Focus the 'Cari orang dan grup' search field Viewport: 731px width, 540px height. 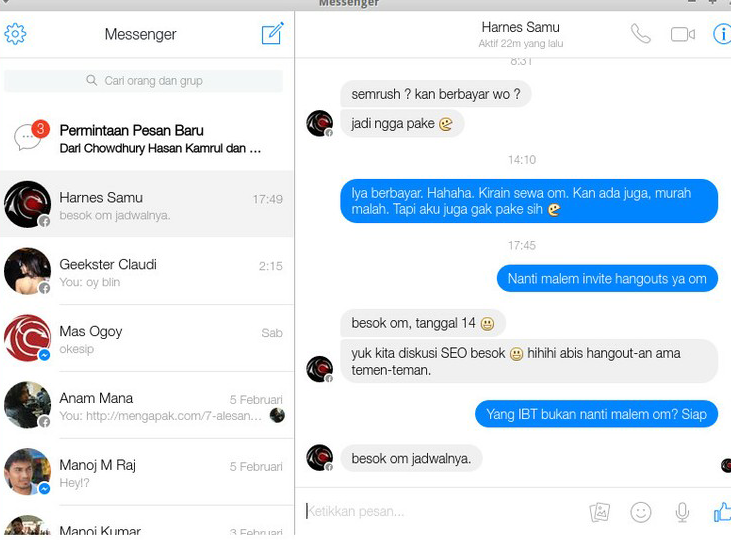pyautogui.click(x=144, y=81)
